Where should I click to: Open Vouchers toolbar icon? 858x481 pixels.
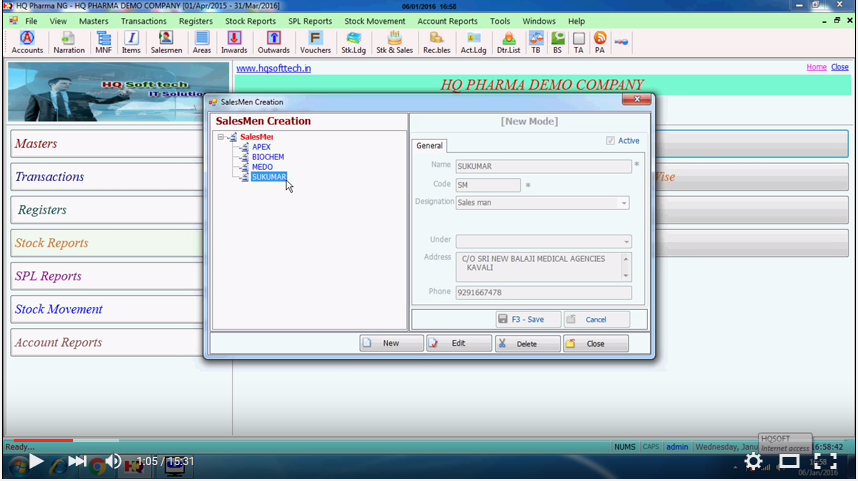coord(315,42)
